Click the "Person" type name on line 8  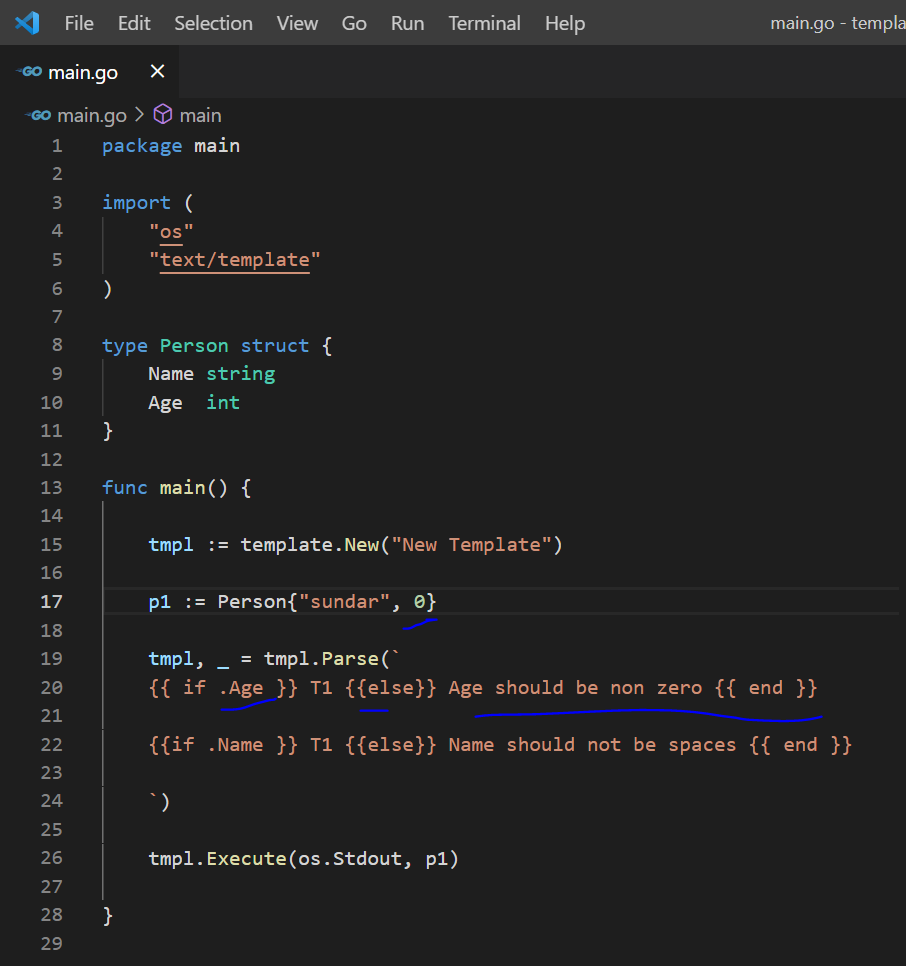point(194,346)
